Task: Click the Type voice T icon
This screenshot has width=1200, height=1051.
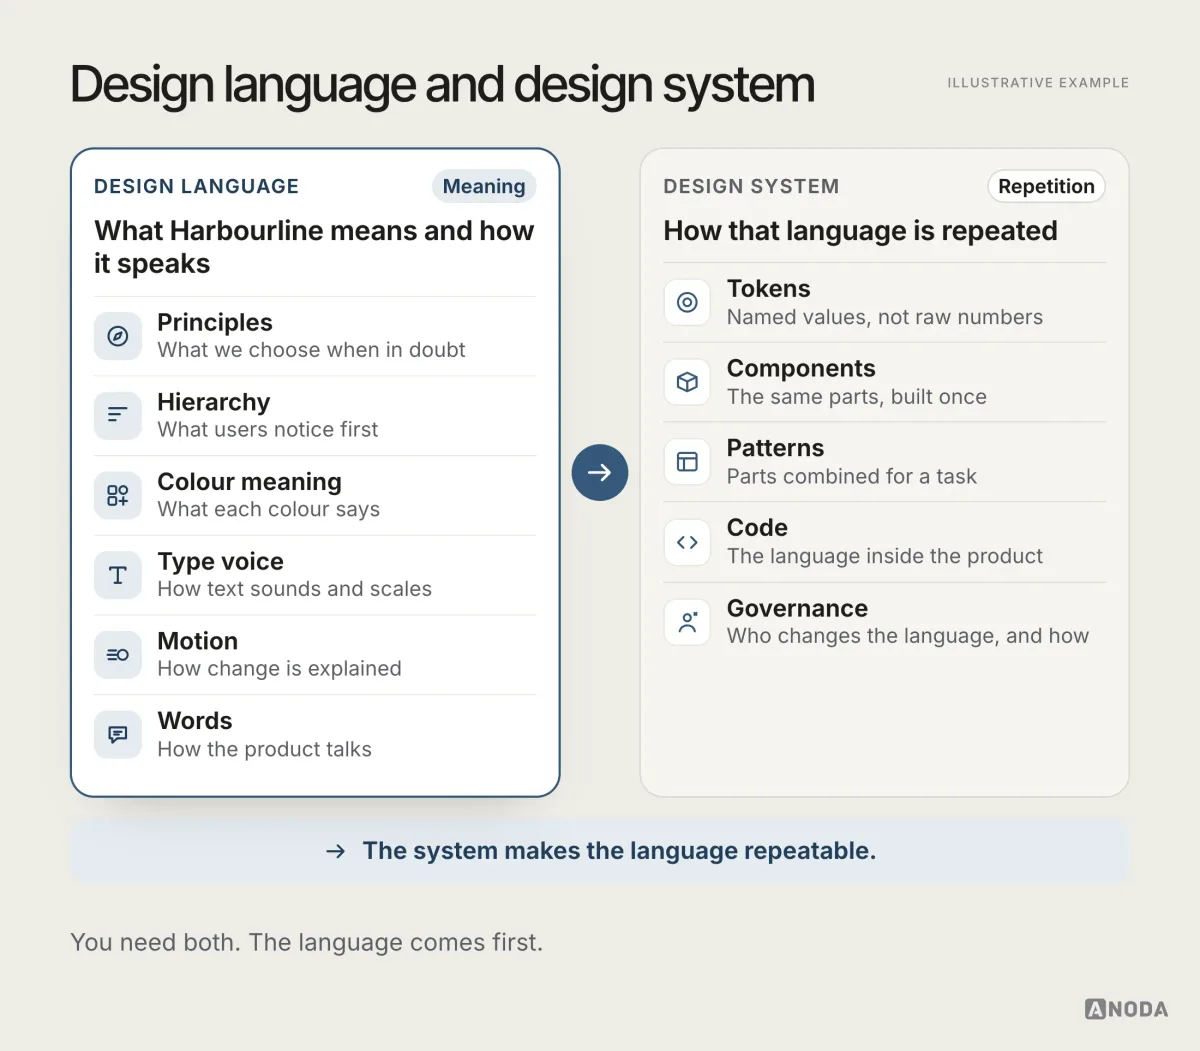Action: pos(118,575)
